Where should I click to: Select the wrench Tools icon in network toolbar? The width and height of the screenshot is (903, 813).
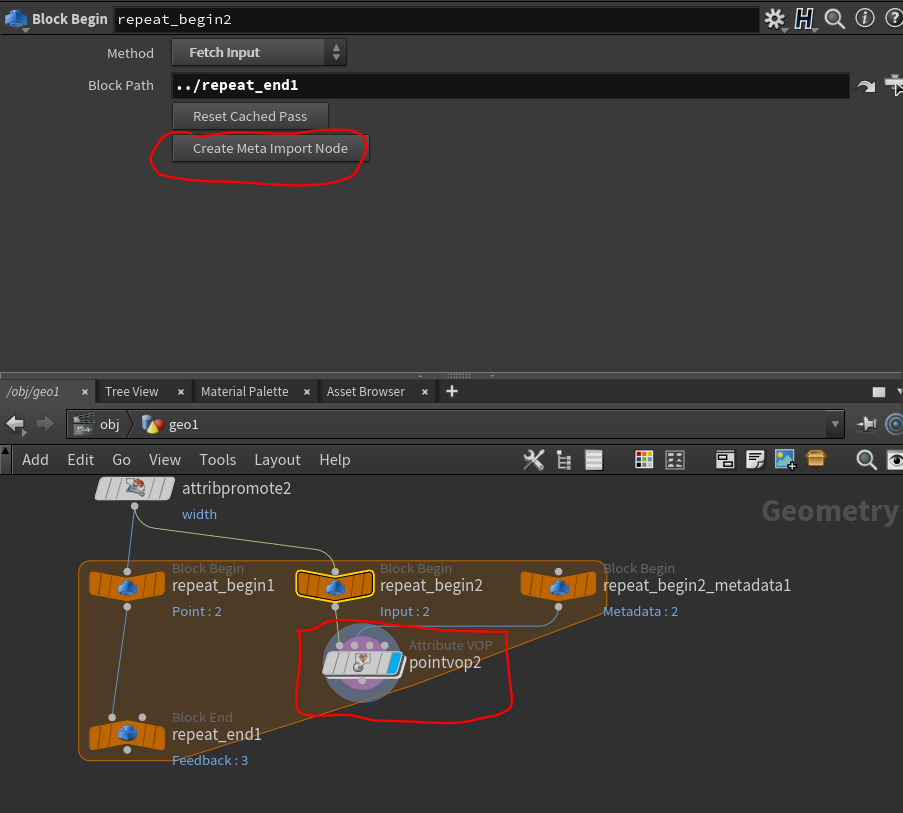click(533, 460)
